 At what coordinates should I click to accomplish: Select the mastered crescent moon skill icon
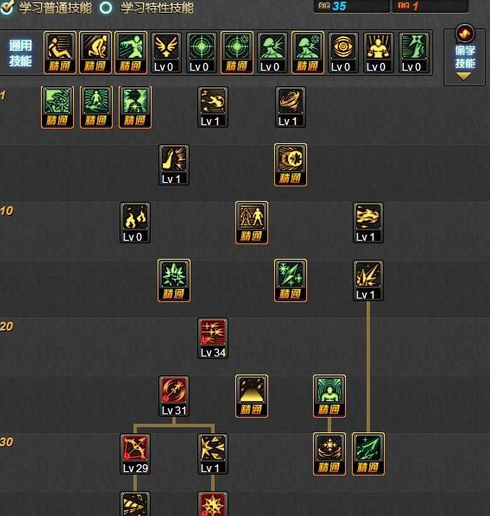pos(290,165)
